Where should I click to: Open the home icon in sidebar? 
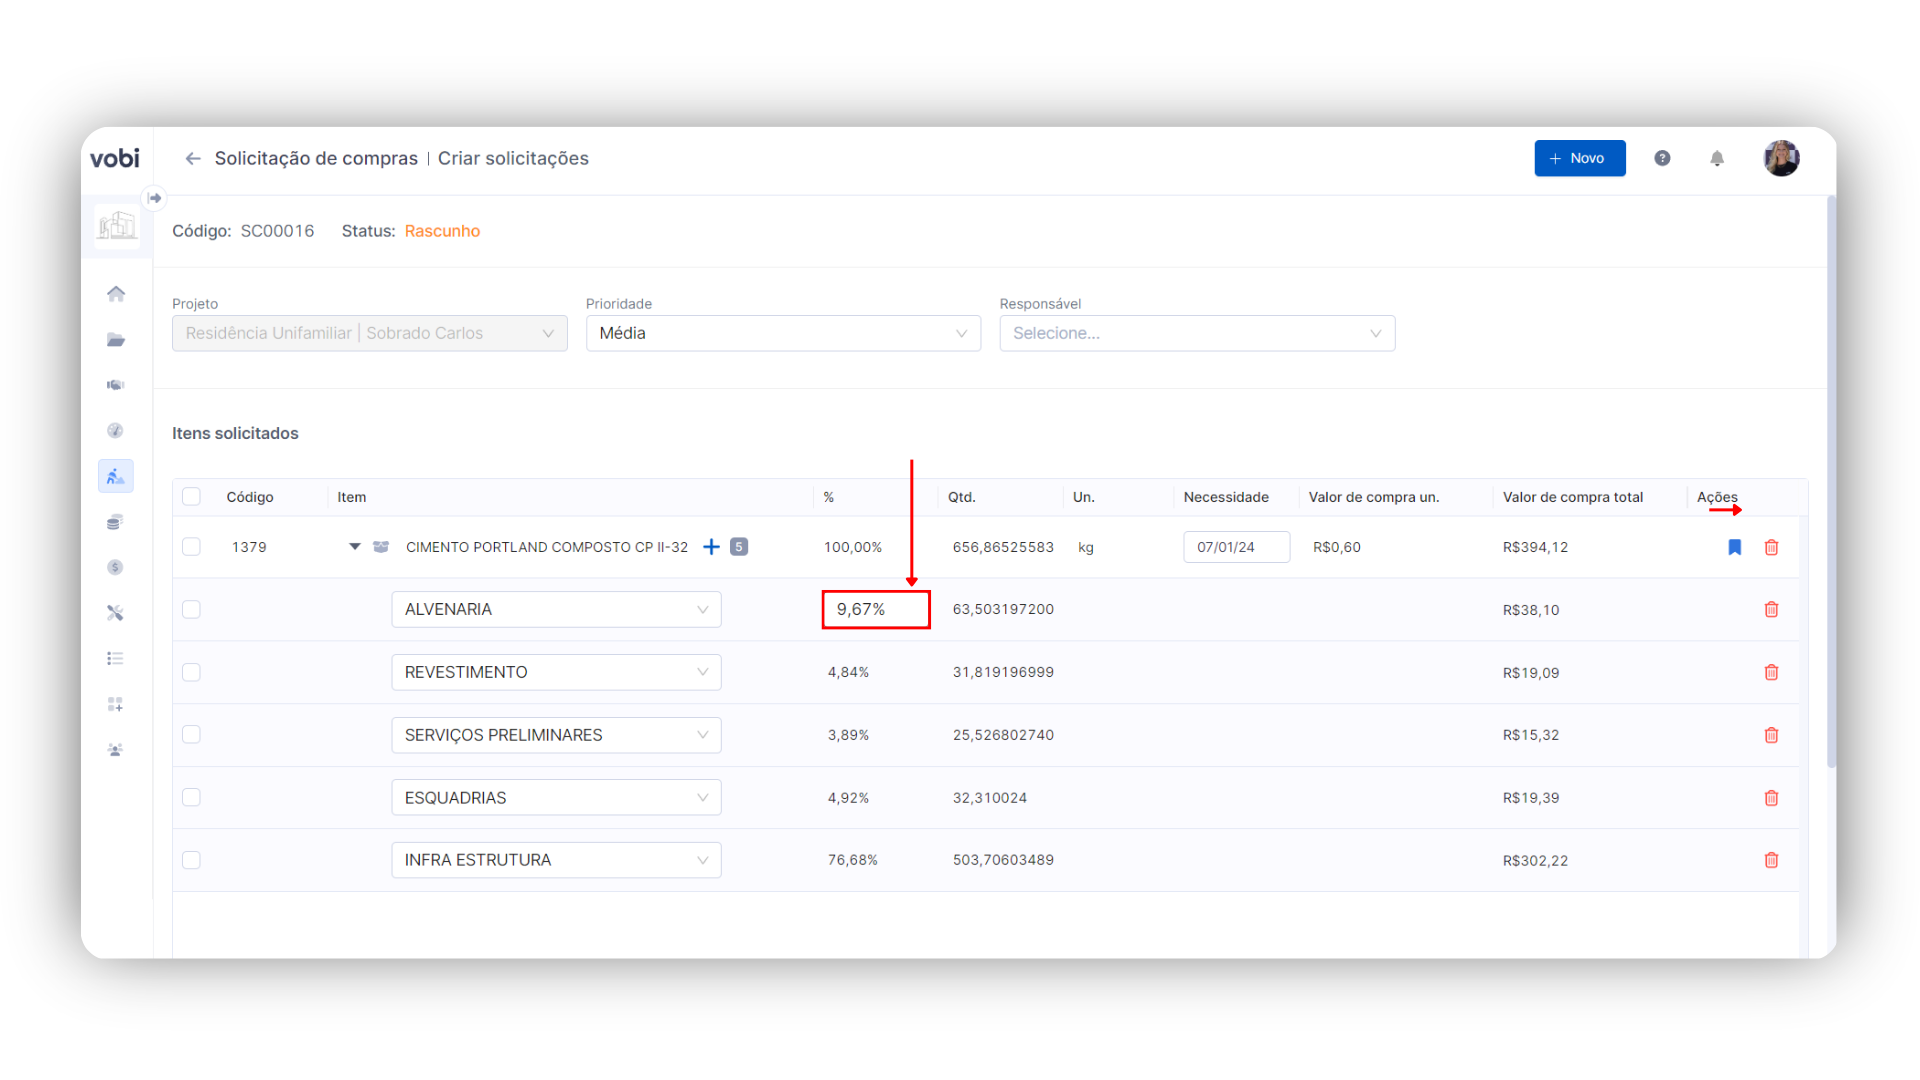116,294
